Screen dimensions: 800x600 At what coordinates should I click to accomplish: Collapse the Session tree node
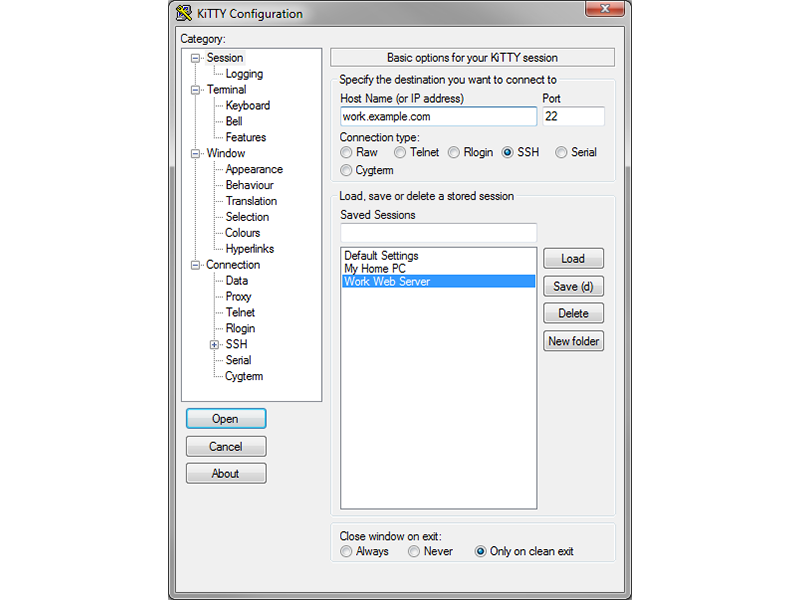(x=195, y=58)
